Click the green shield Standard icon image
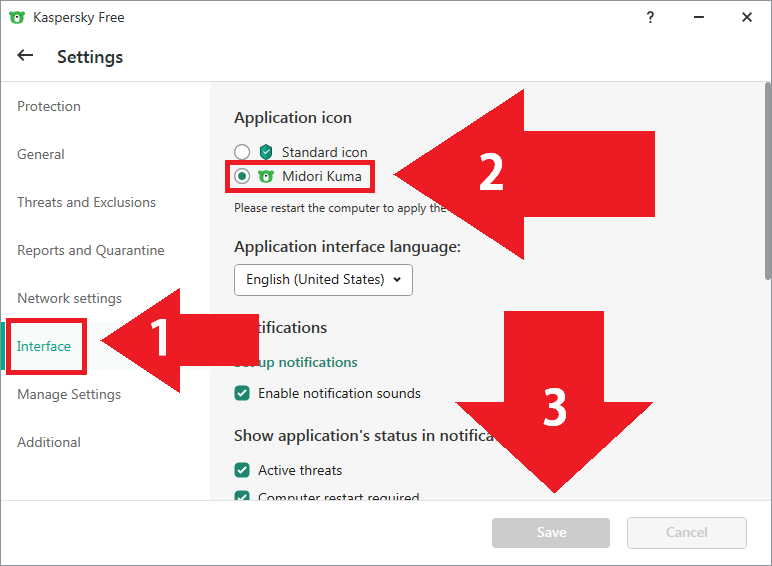The width and height of the screenshot is (772, 566). (x=266, y=152)
